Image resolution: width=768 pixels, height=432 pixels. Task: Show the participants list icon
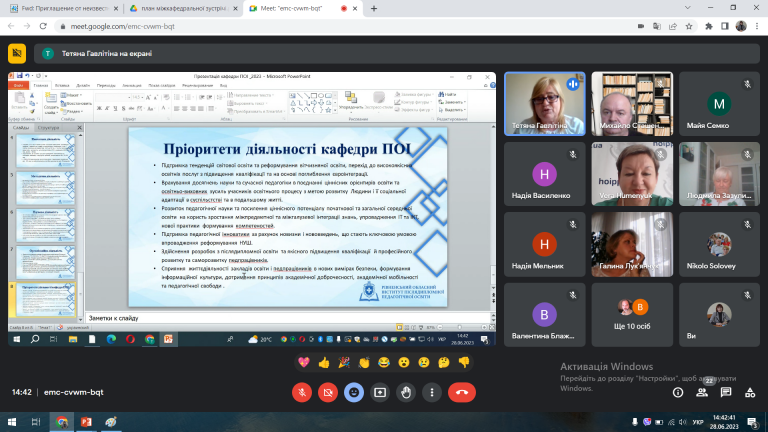[x=702, y=392]
